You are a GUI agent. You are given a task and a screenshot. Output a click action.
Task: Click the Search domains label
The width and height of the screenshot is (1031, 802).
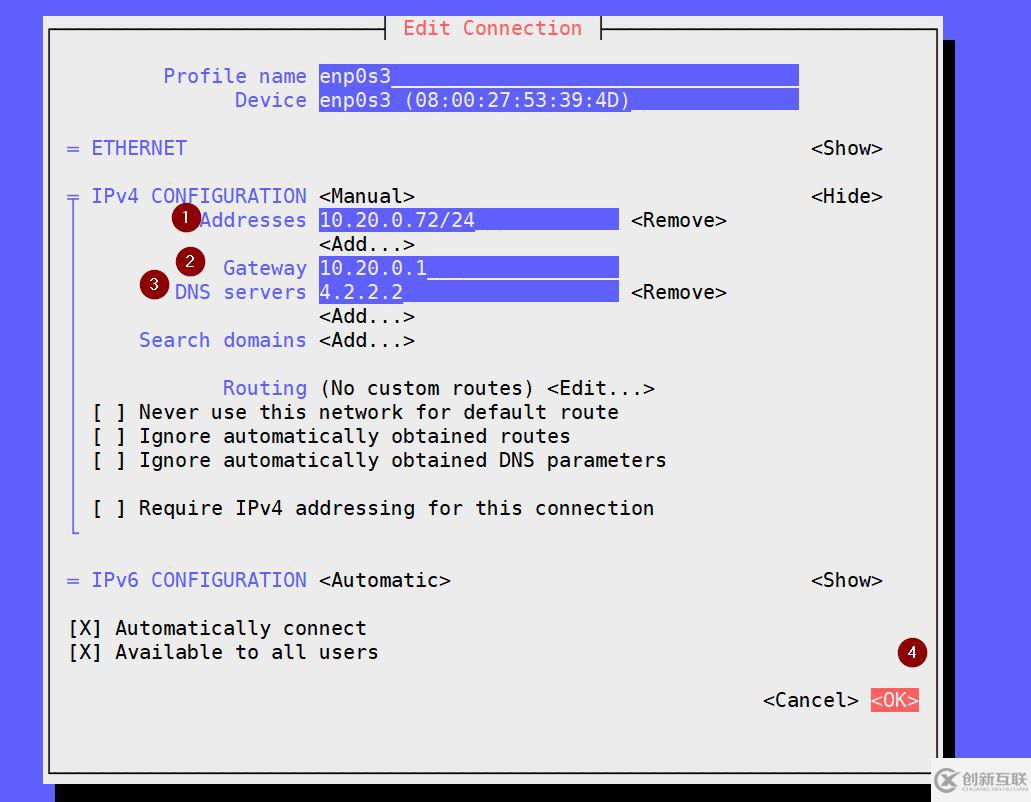(x=222, y=340)
